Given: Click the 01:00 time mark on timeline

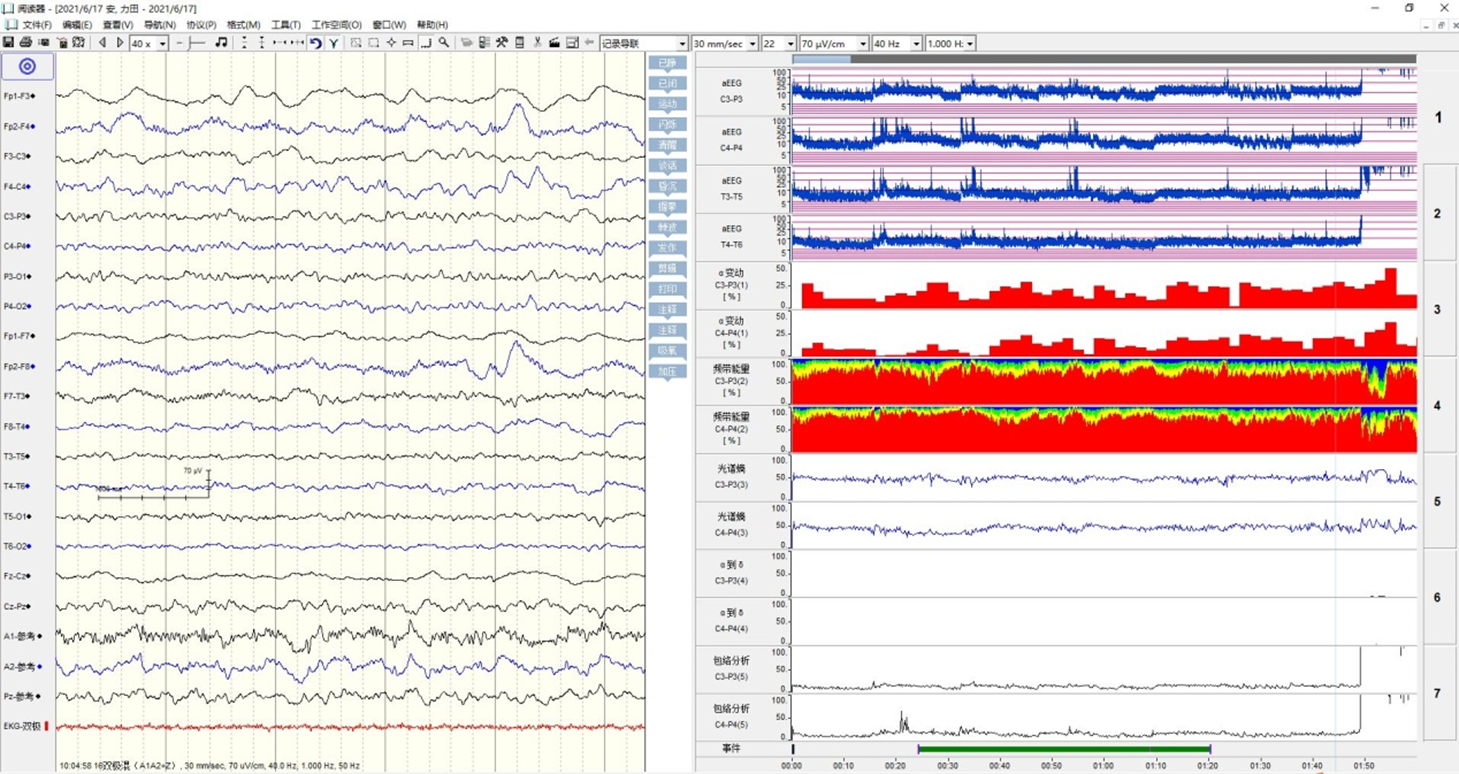Looking at the screenshot, I should [1103, 765].
